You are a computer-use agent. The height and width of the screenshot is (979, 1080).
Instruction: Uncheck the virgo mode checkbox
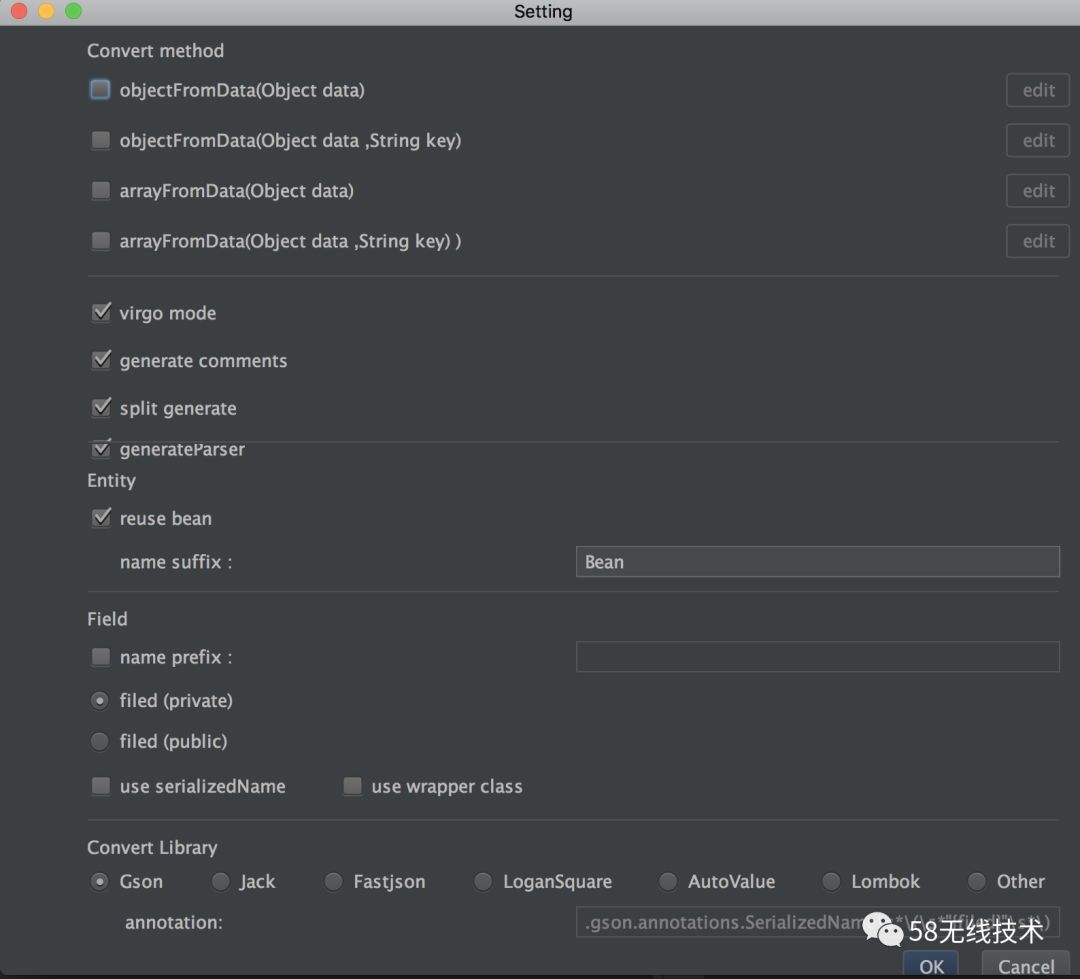(101, 313)
